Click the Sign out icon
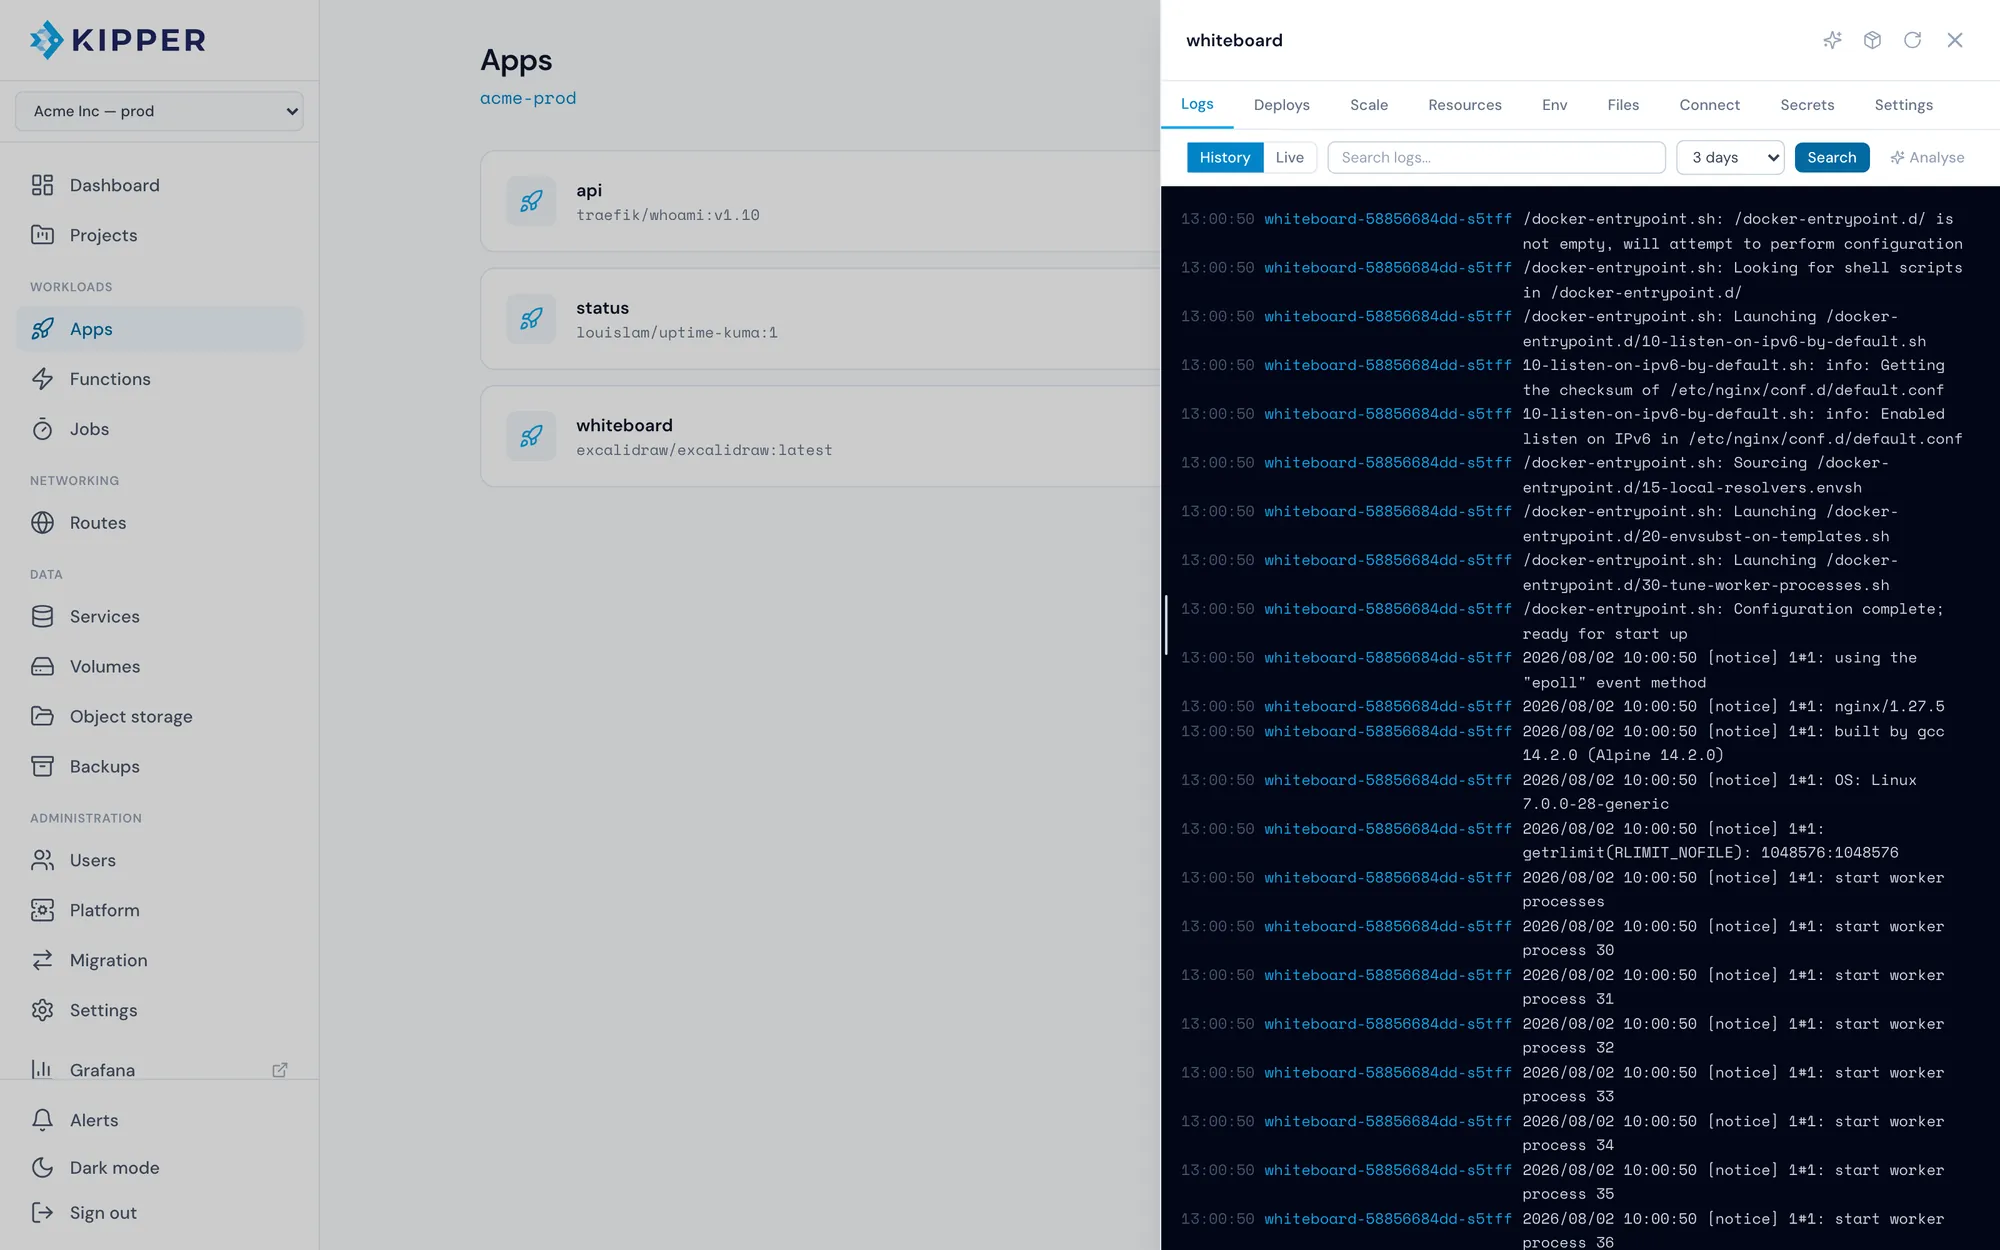2000x1250 pixels. 42,1213
